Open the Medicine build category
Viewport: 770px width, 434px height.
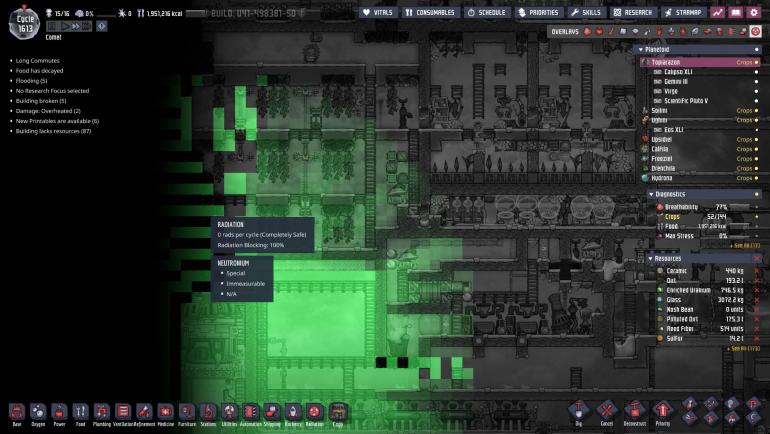[x=165, y=415]
